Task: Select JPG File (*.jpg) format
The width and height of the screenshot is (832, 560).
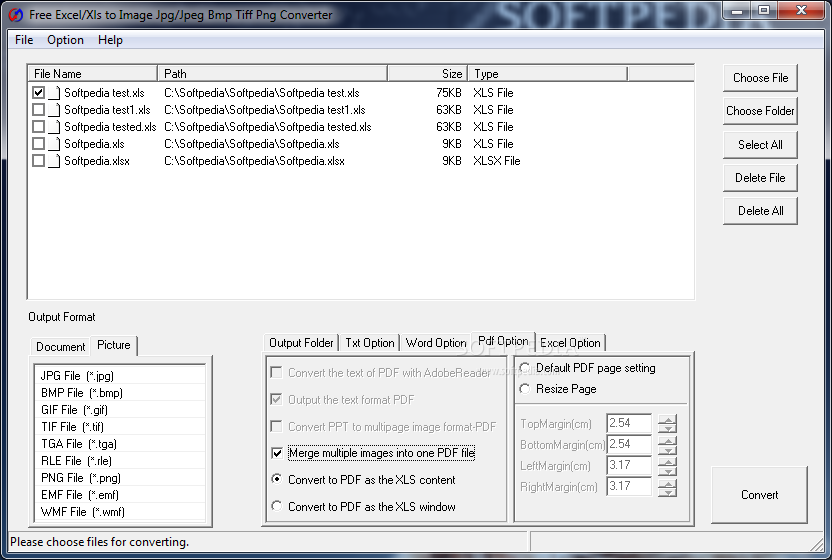Action: pyautogui.click(x=120, y=376)
